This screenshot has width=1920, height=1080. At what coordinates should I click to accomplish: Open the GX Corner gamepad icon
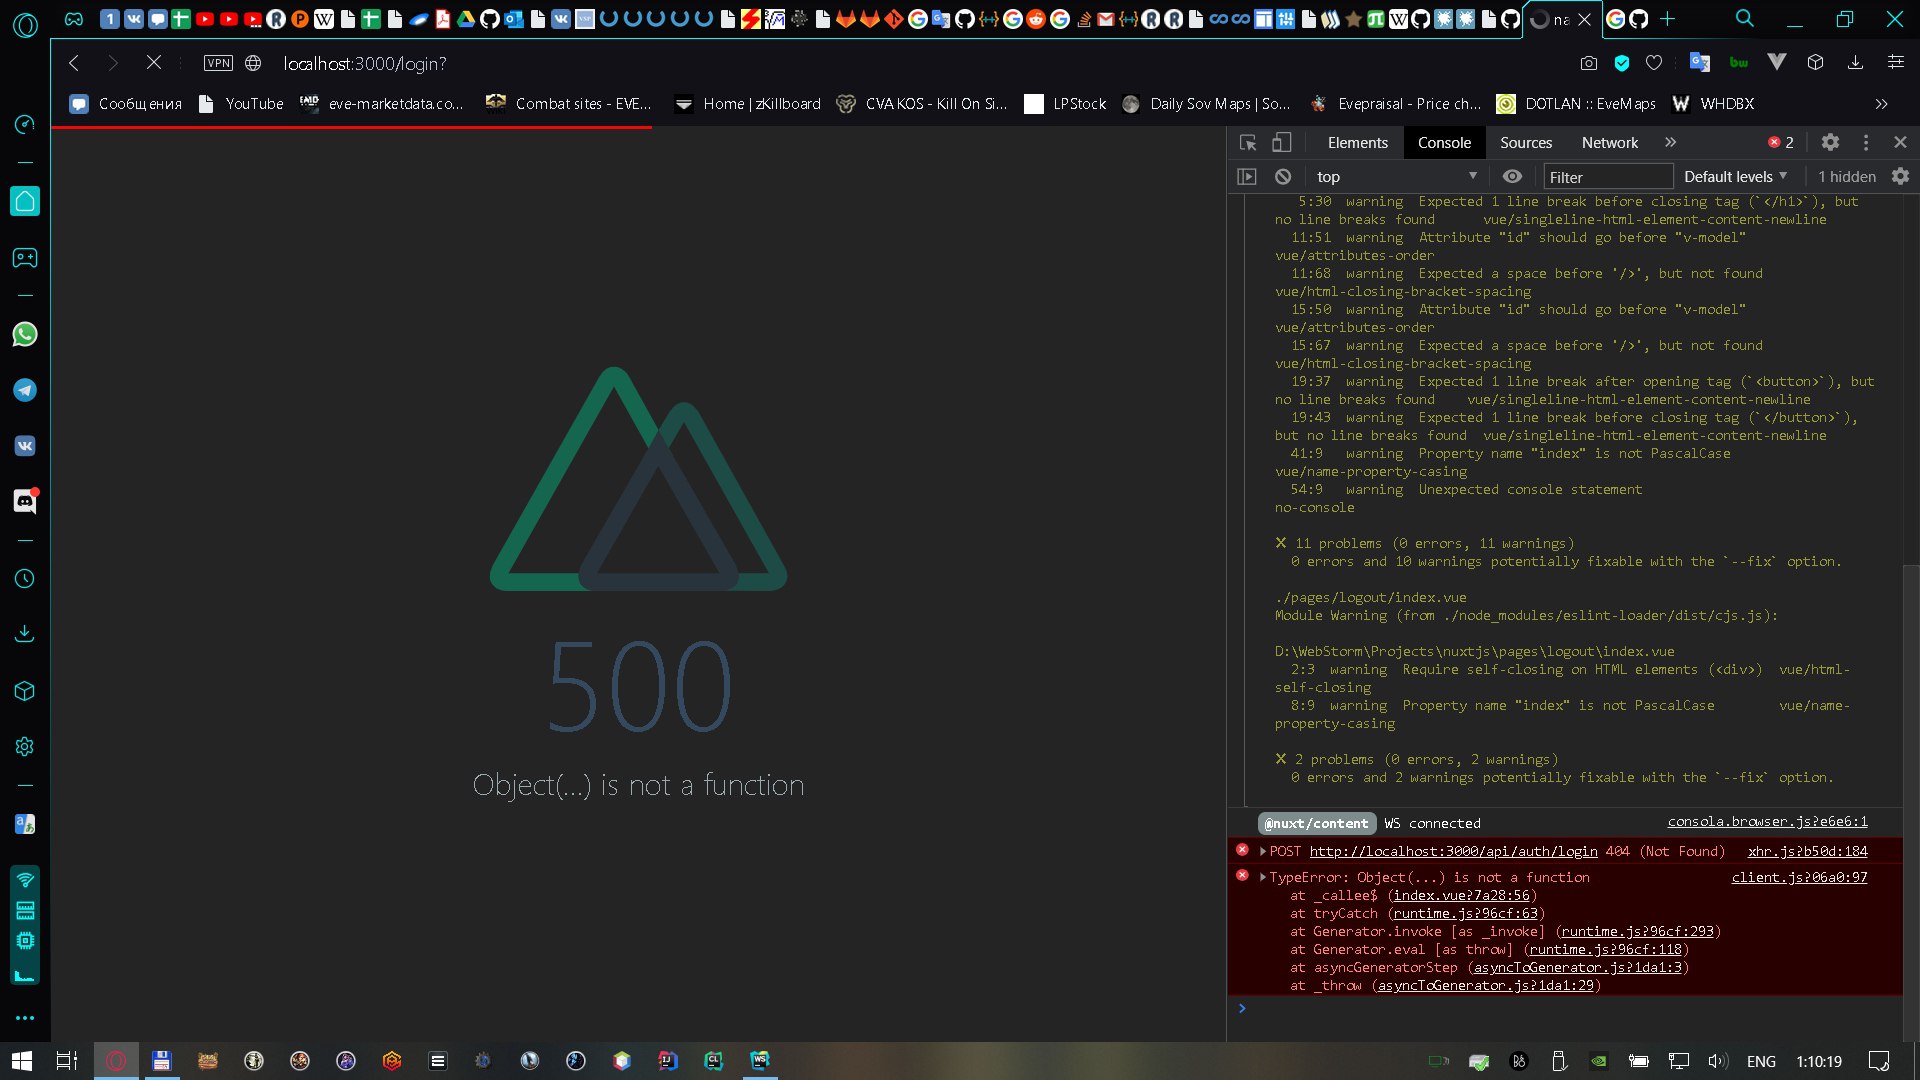click(25, 258)
